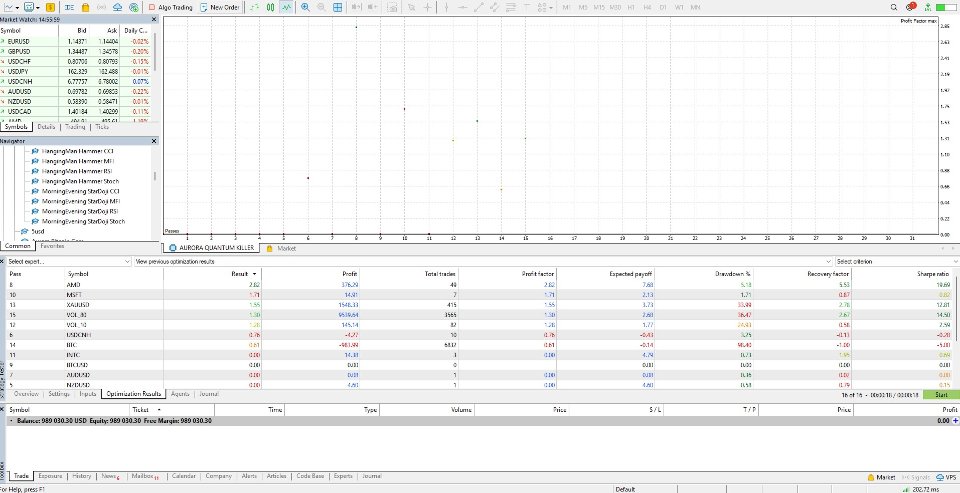
Task: Tile windows with grid icon
Action: 337,7
